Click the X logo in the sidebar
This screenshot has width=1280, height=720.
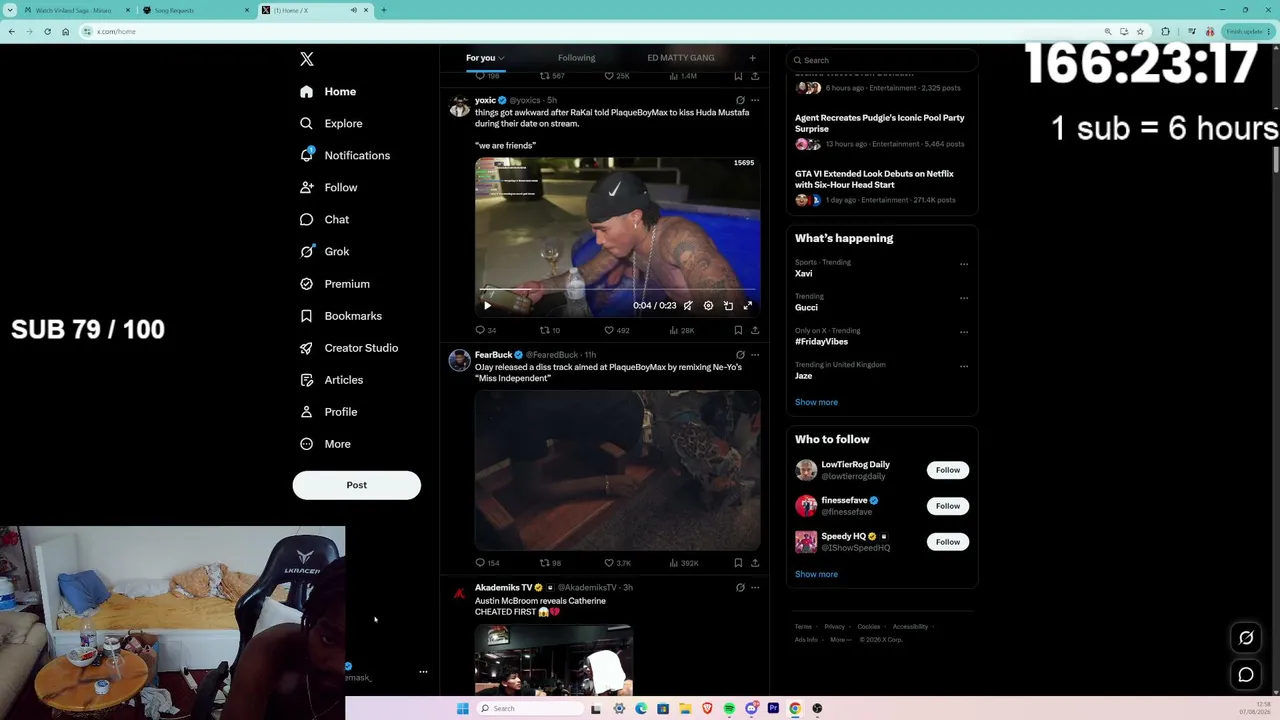pyautogui.click(x=307, y=59)
